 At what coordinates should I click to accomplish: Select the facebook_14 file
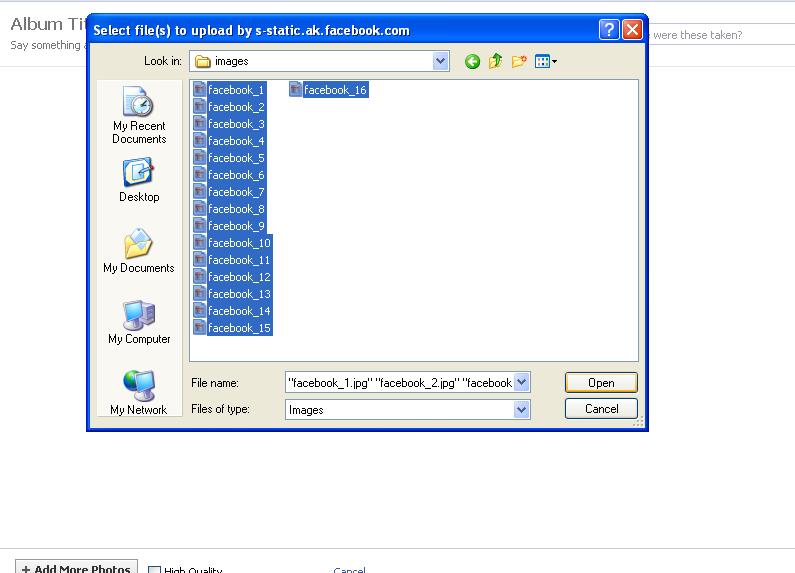click(x=233, y=311)
